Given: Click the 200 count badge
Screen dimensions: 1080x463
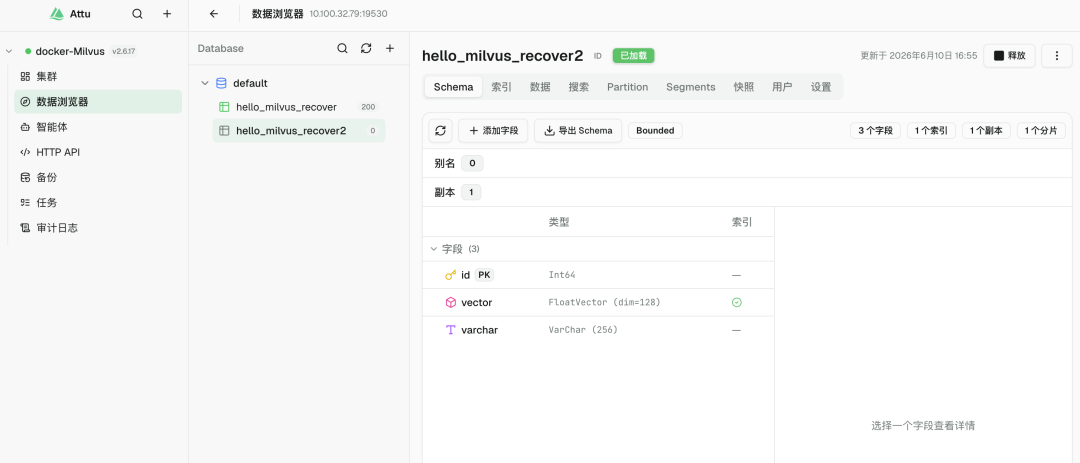Looking at the screenshot, I should click(368, 107).
